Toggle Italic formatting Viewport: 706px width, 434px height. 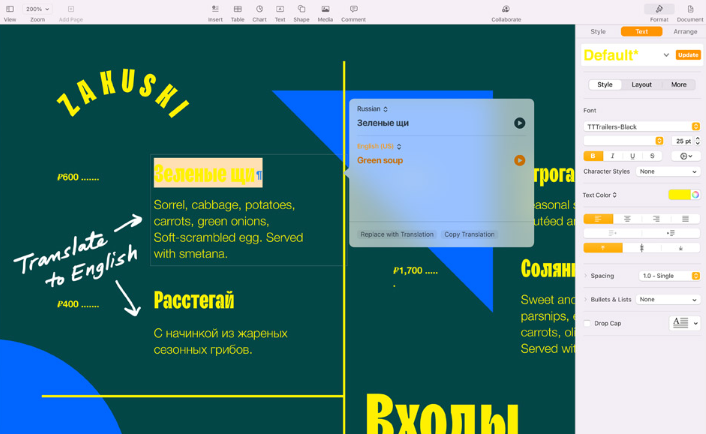coord(612,156)
